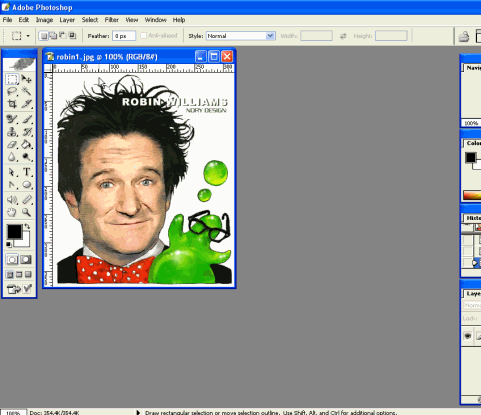Select the Eraser tool
Viewport: 481px width, 415px height.
tap(12, 144)
